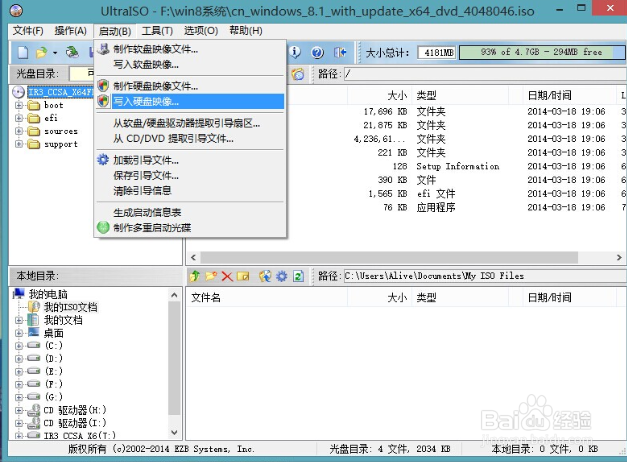This screenshot has height=462, width=627.
Task: Click the Add files to image icon
Action: [x=265, y=276]
